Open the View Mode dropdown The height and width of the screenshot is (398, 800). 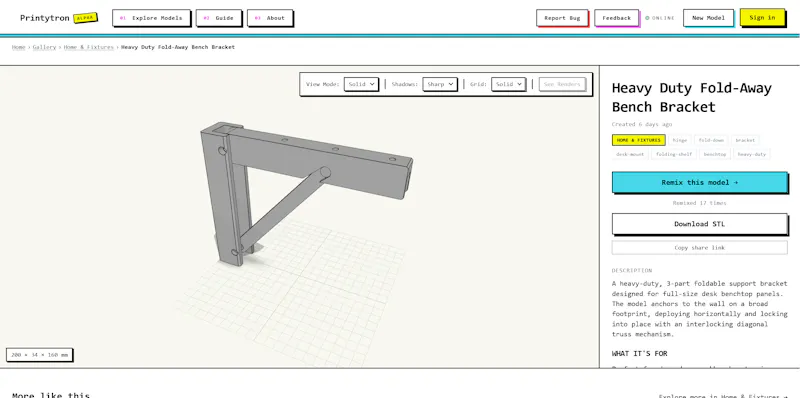[x=361, y=84]
